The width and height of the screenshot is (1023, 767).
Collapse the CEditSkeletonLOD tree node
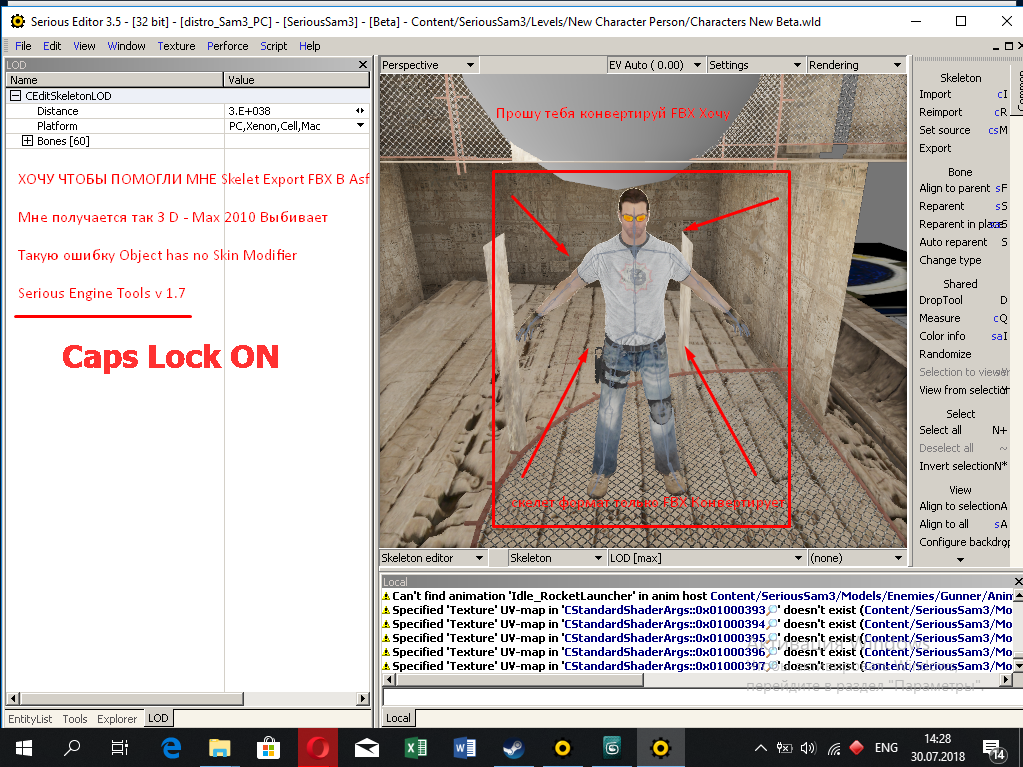point(16,96)
